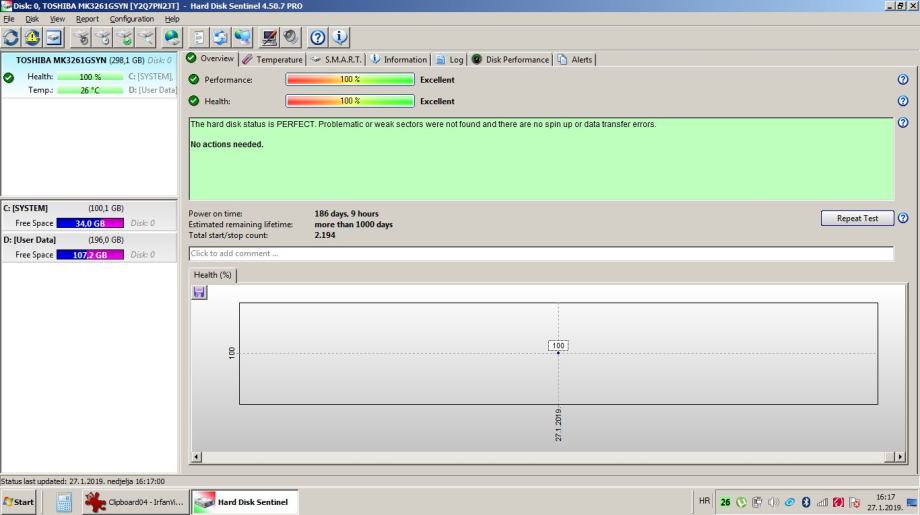Open the View menu
The width and height of the screenshot is (920, 515).
(57, 19)
